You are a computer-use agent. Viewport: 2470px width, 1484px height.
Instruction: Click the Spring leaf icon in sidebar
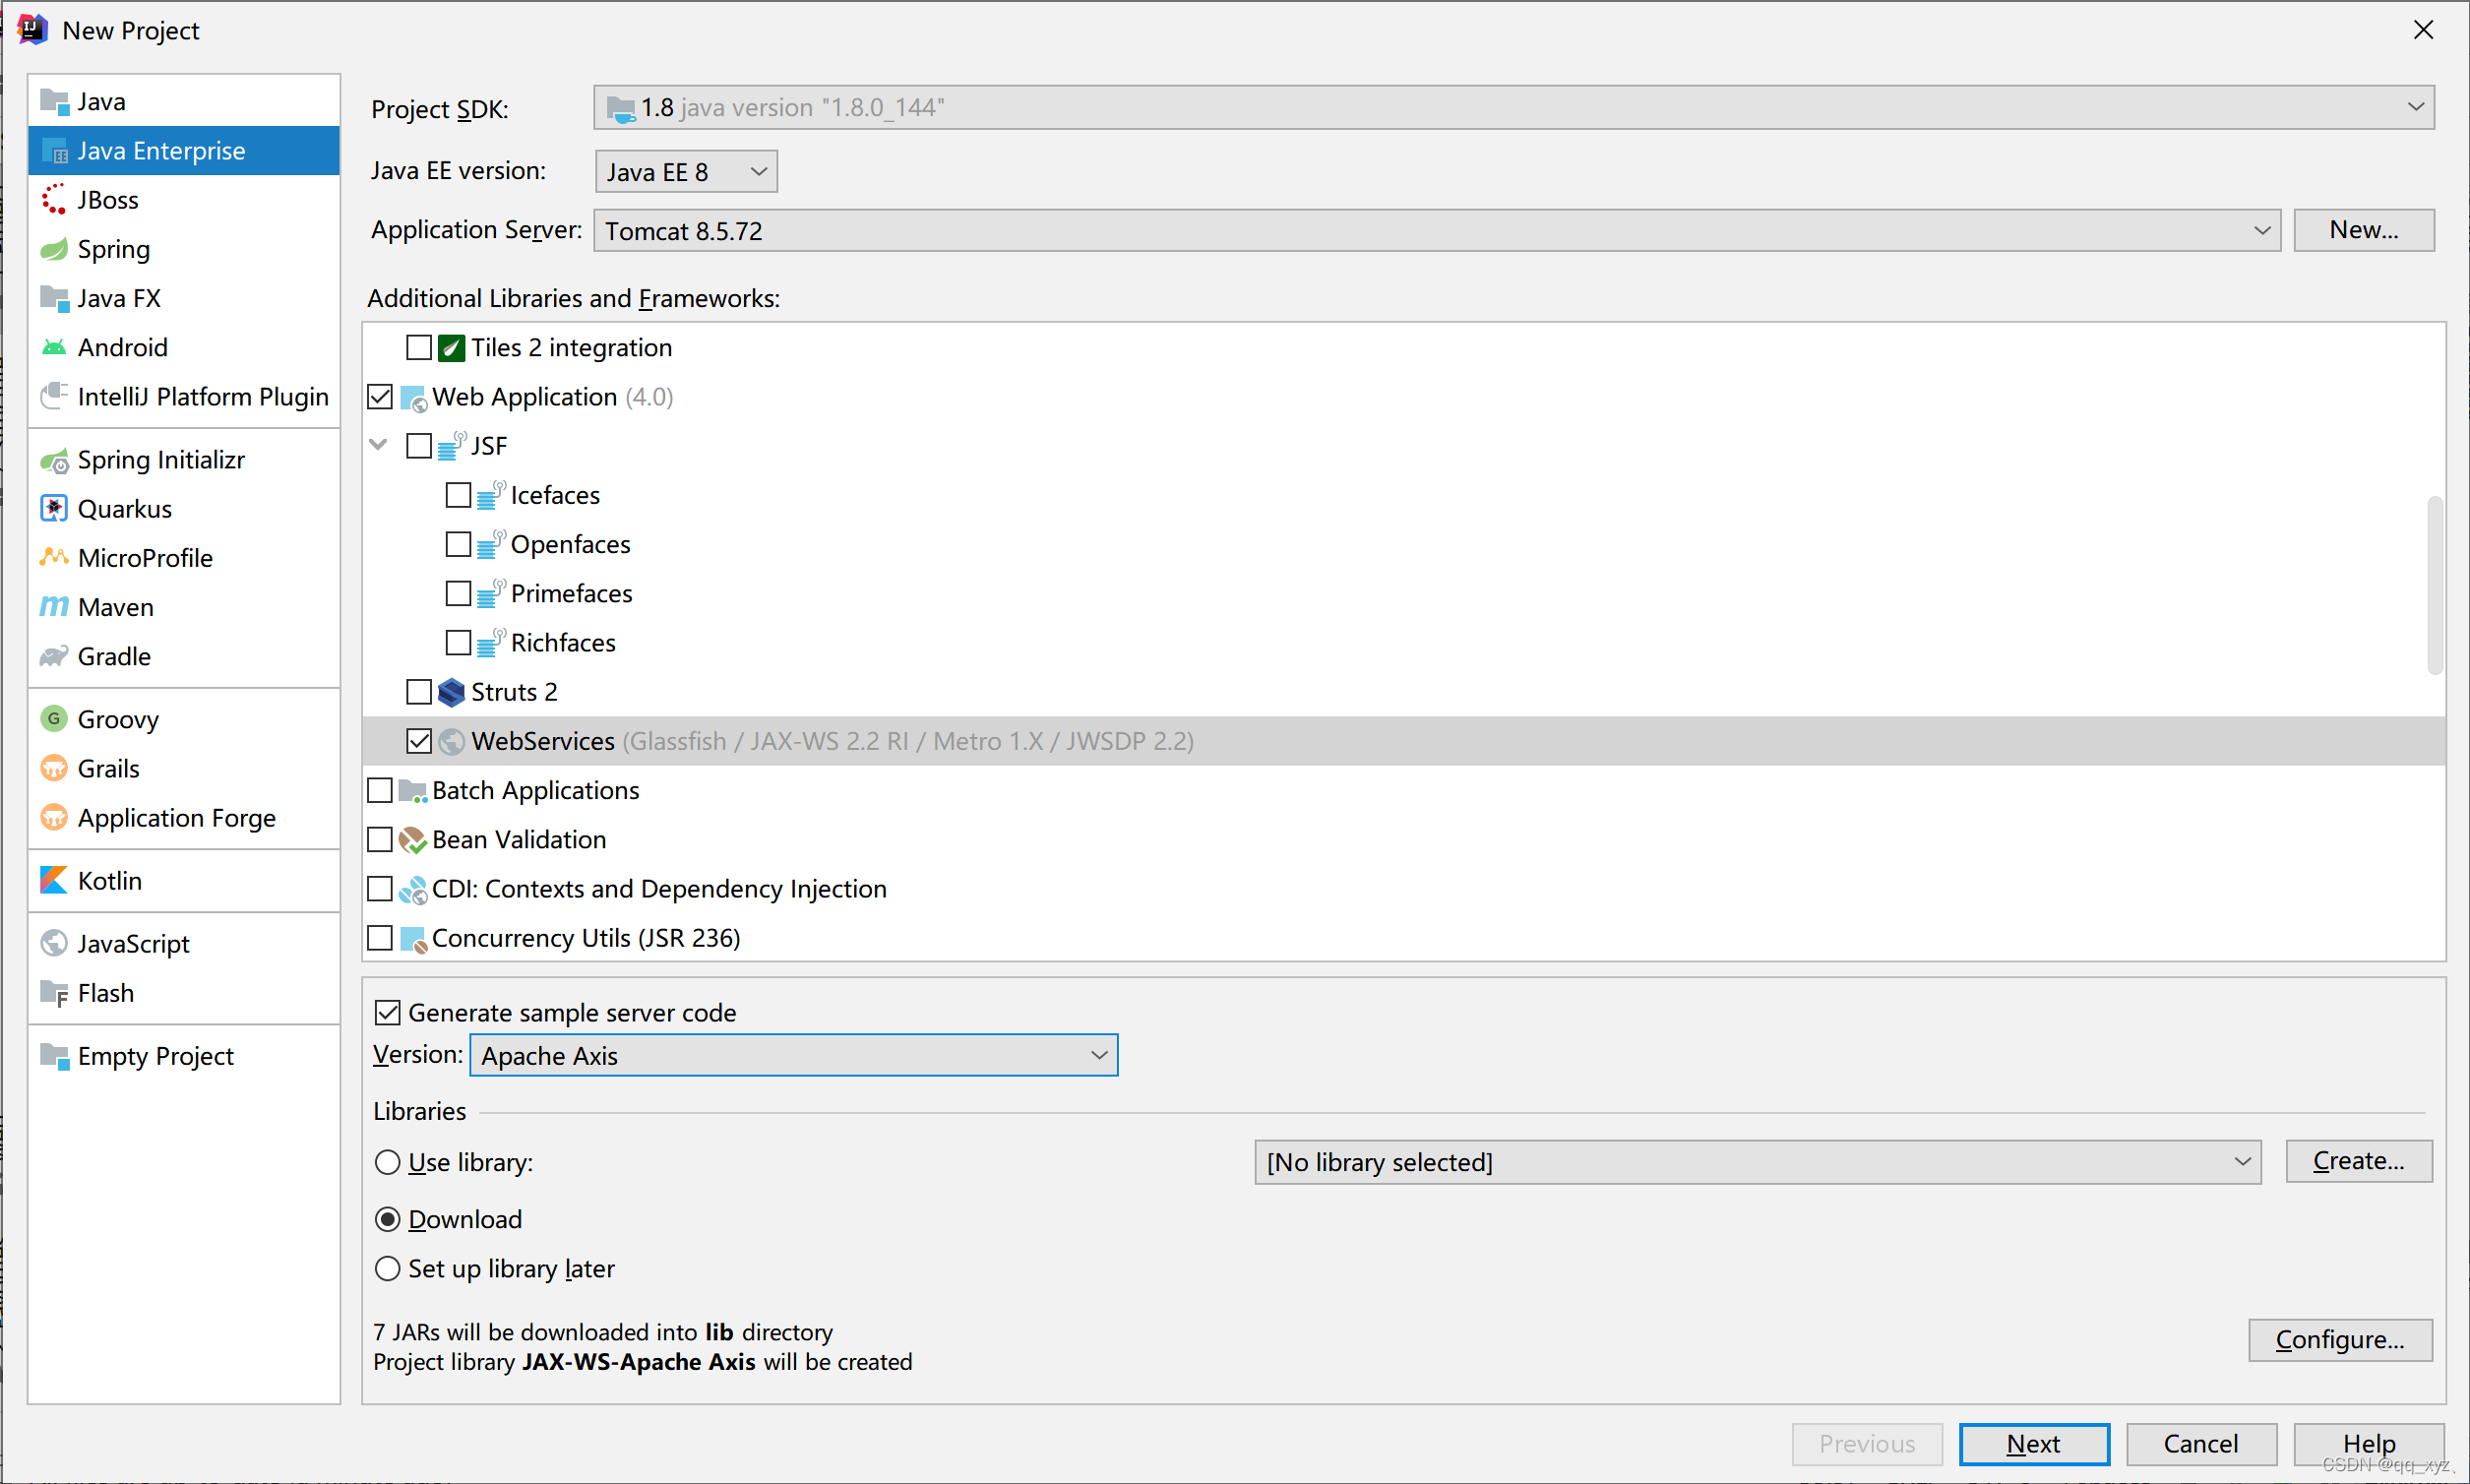click(x=54, y=249)
